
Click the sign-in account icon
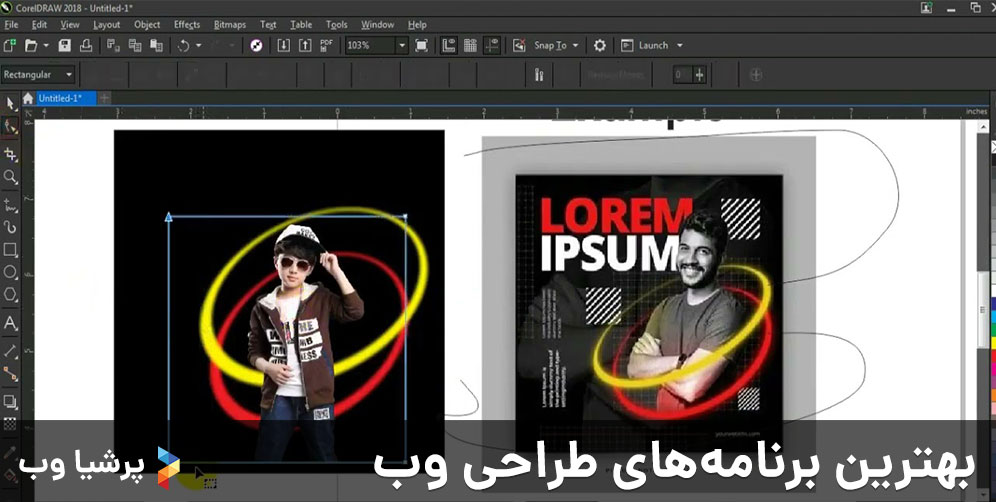[927, 8]
